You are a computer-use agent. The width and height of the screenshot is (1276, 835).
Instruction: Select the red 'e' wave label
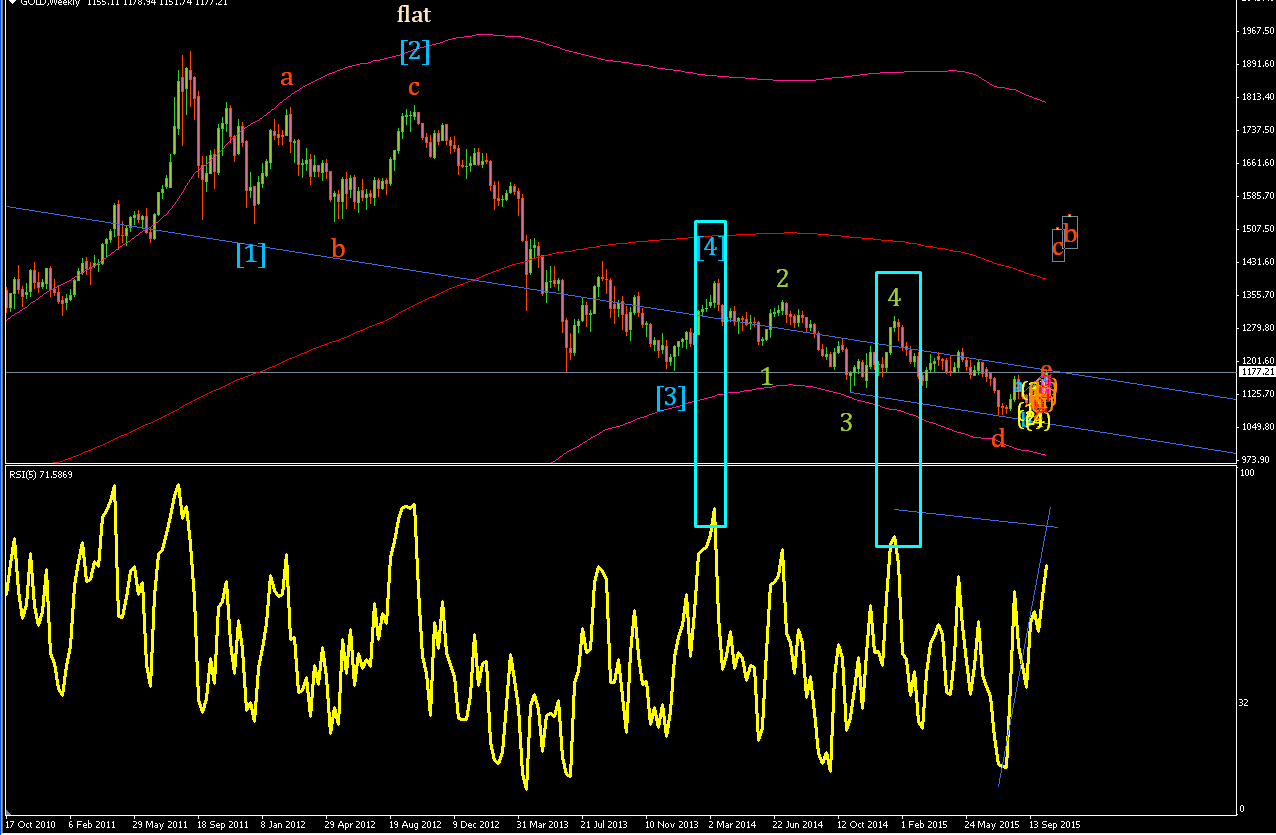[1046, 370]
